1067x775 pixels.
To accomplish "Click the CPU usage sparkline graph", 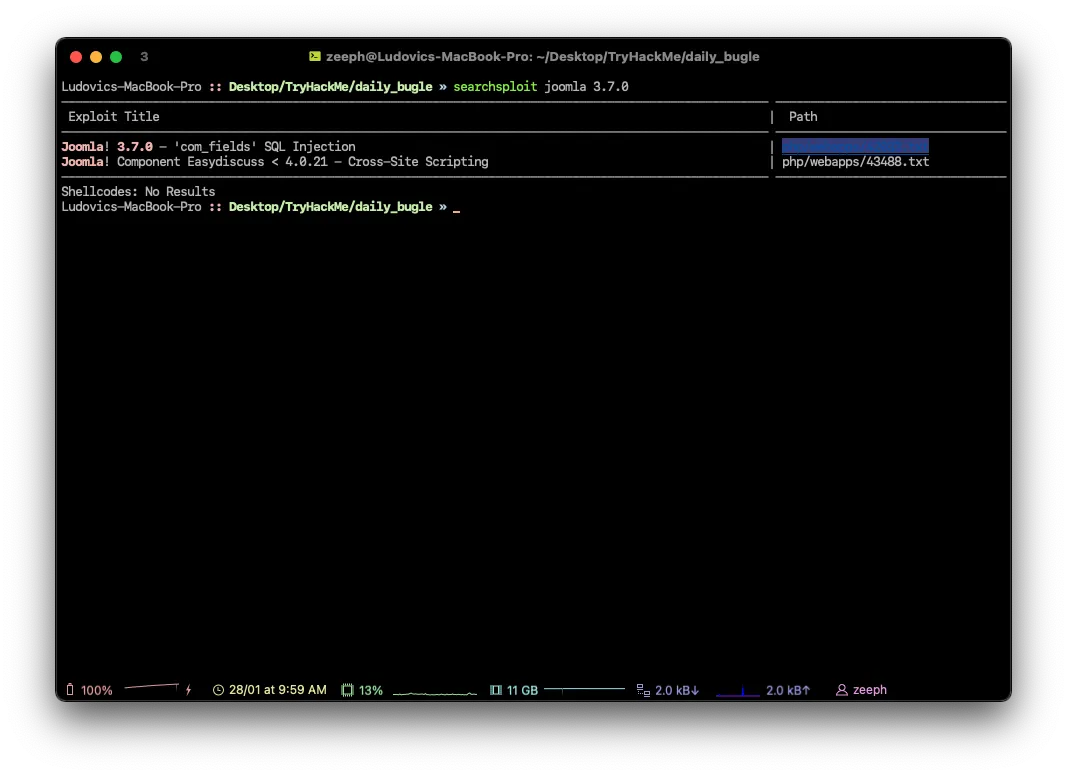I will tap(434, 691).
